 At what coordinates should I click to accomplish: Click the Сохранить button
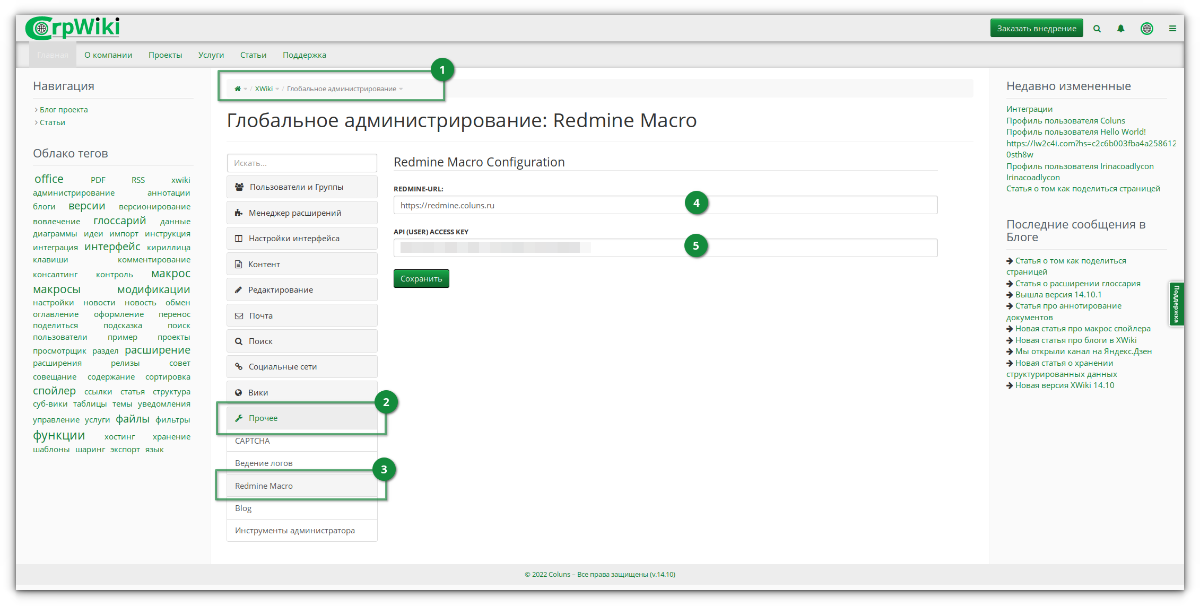(x=421, y=279)
